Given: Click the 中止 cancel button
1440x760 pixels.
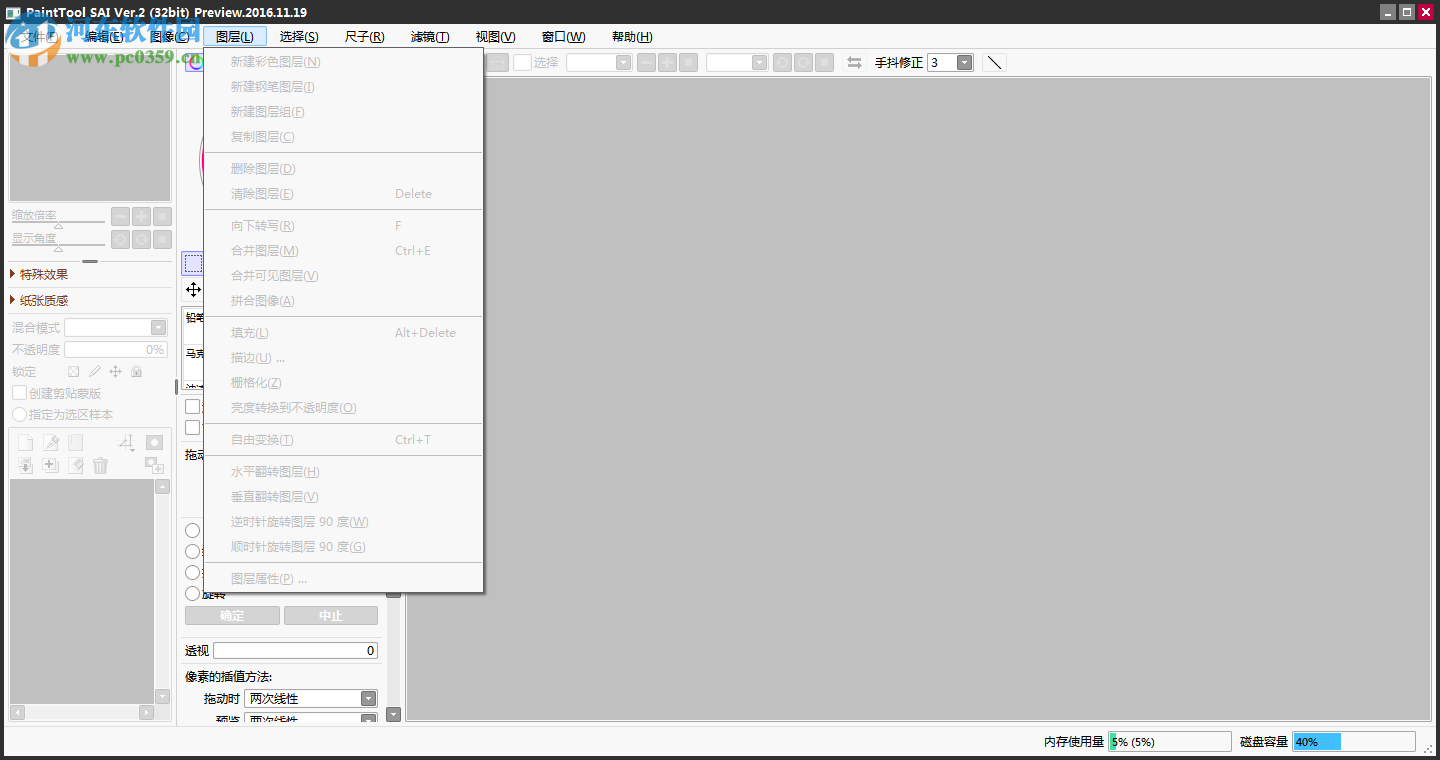Looking at the screenshot, I should (x=331, y=615).
